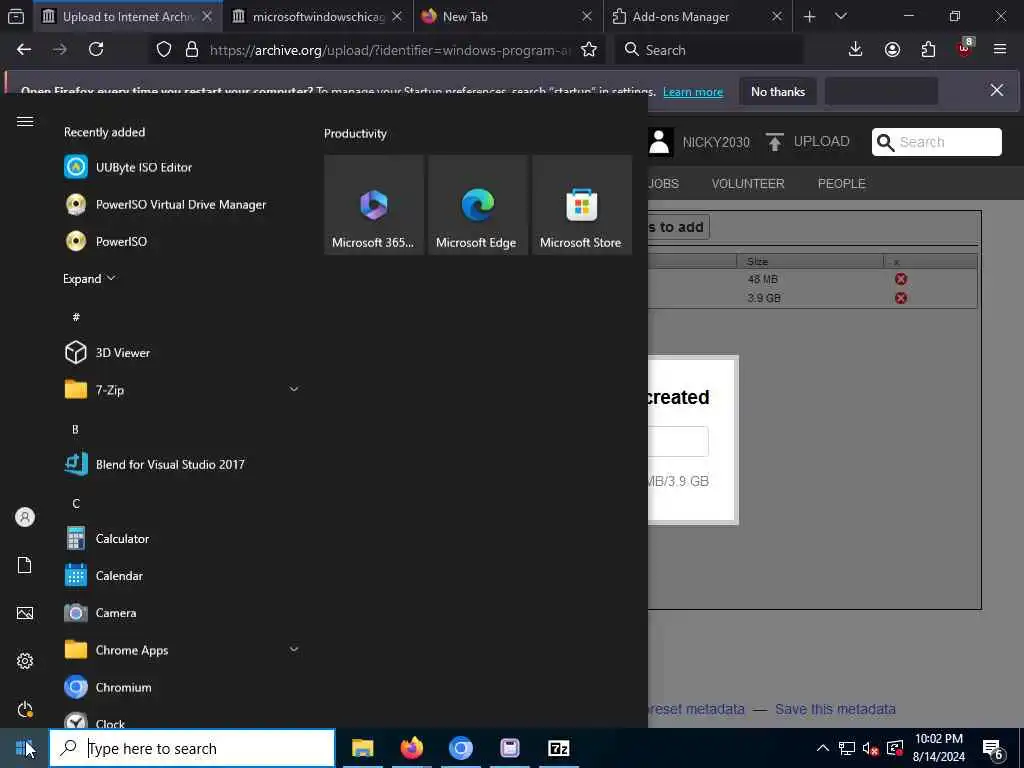
Task: Expand the Chrome Apps folder
Action: pos(294,650)
